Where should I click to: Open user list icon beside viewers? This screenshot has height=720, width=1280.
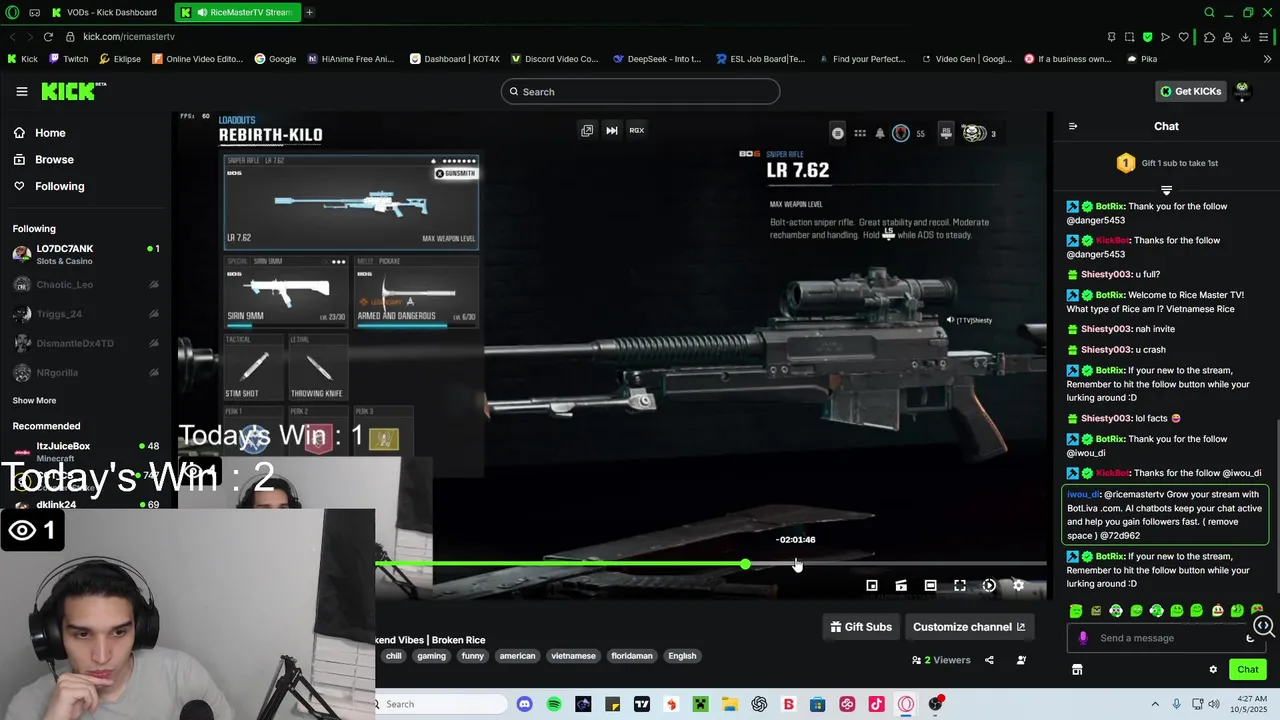click(1021, 660)
